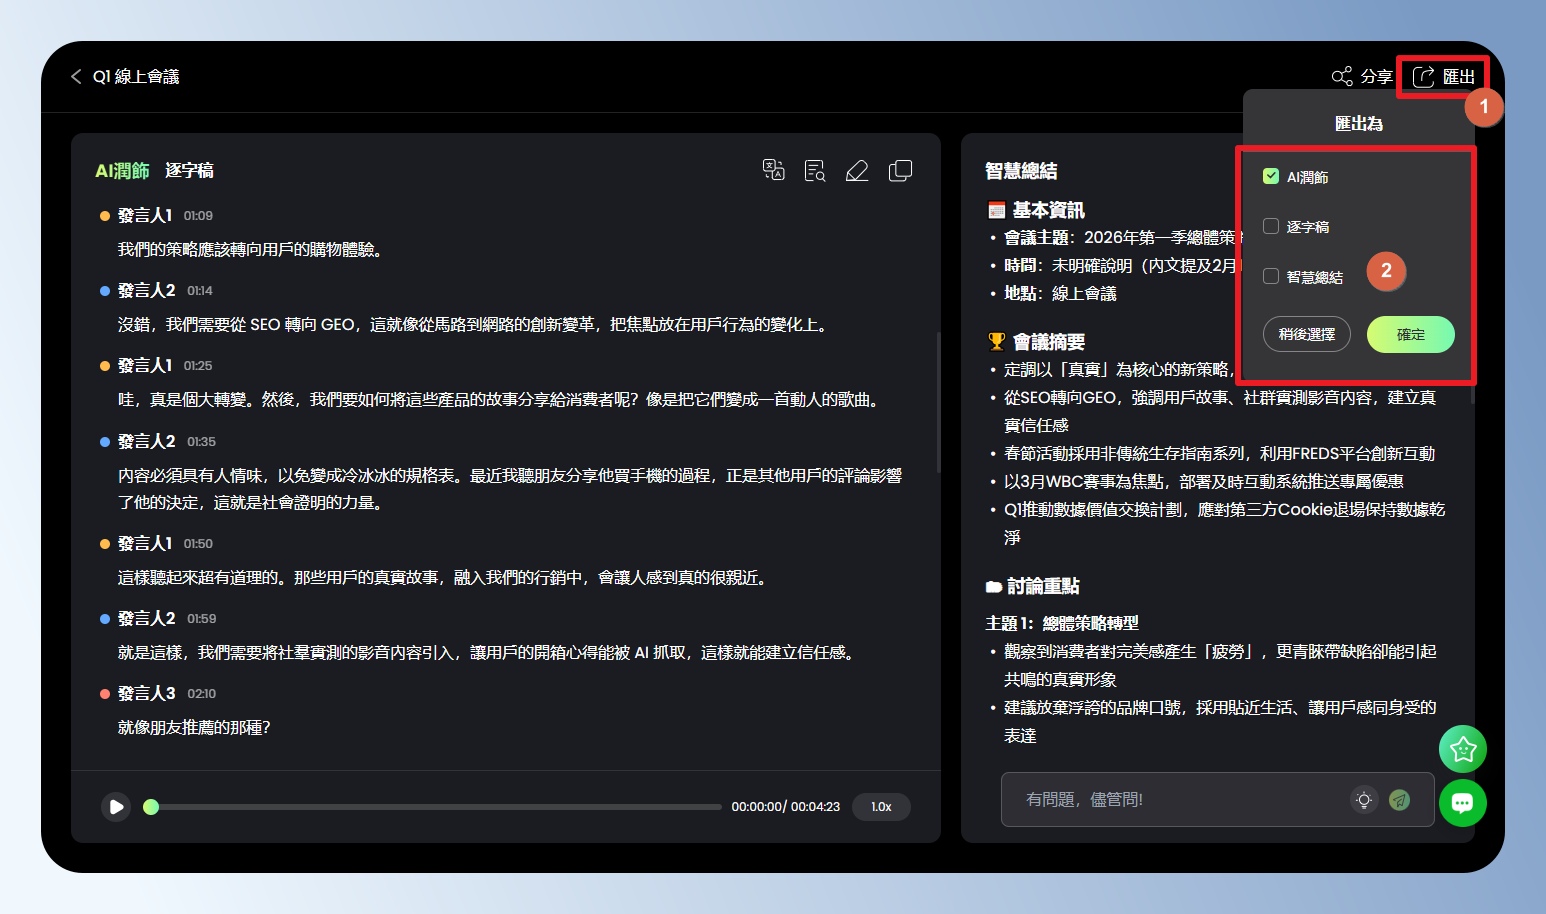Click the audio progress slider track
1546x914 pixels.
[x=436, y=807]
